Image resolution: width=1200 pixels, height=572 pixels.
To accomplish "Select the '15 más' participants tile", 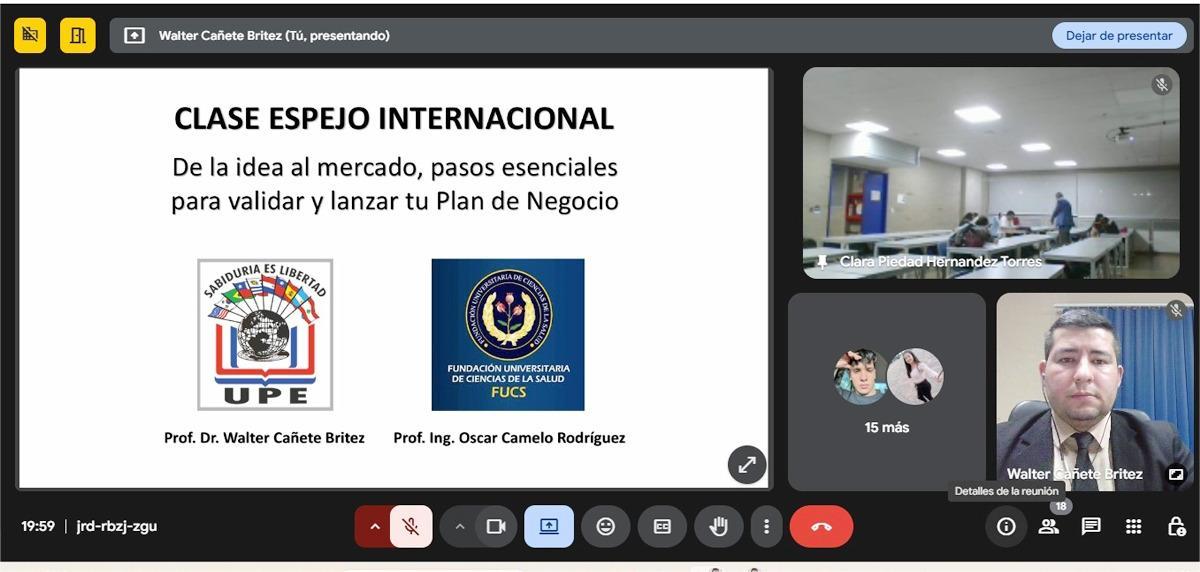I will click(887, 391).
